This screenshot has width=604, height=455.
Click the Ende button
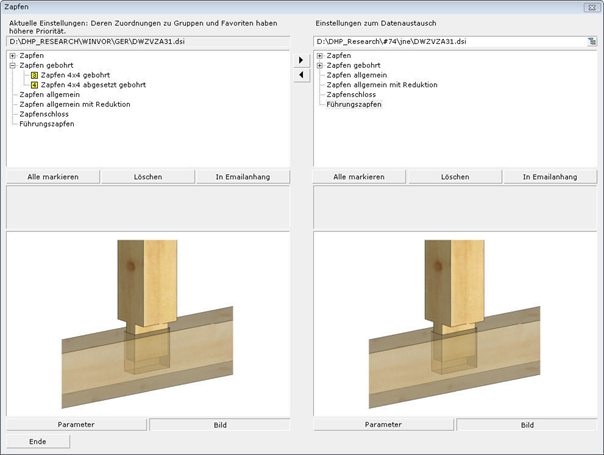pos(38,441)
